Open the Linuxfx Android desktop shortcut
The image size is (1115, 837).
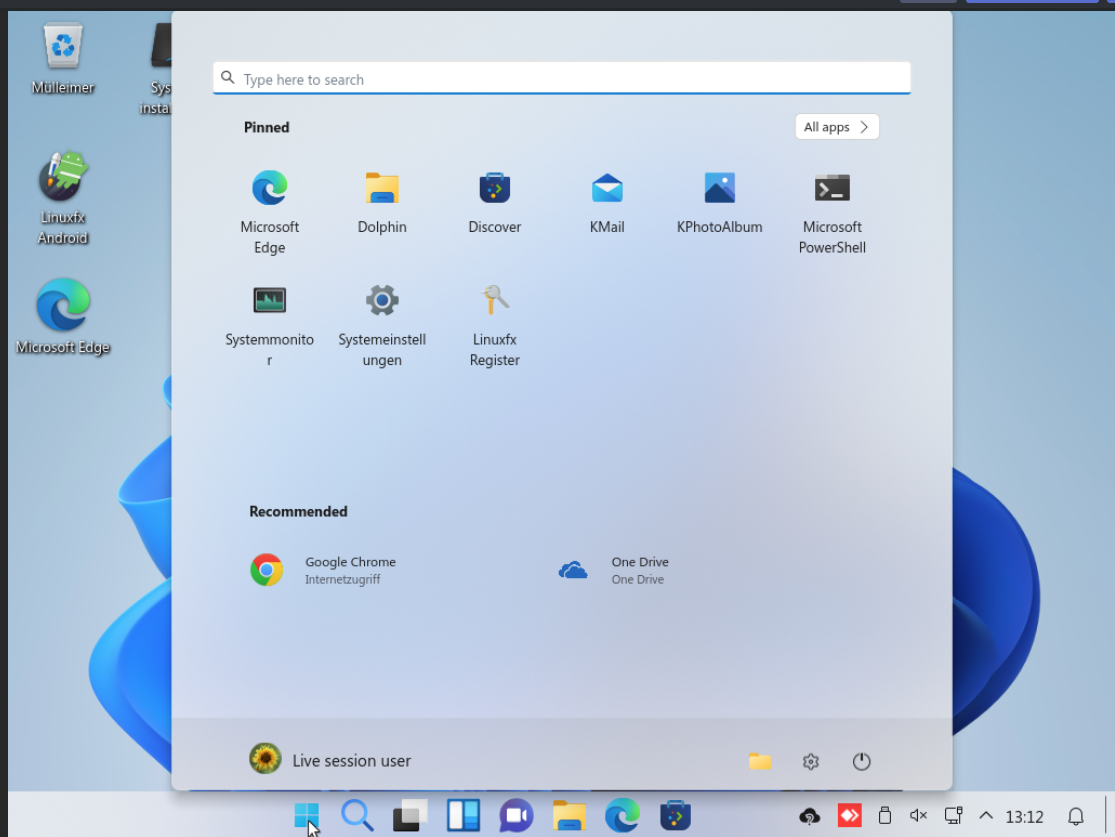(x=63, y=198)
